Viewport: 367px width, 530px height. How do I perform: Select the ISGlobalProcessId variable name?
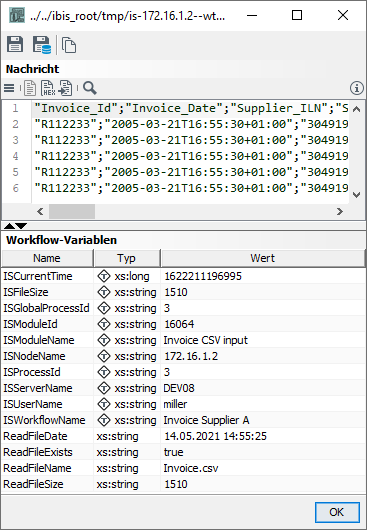[x=46, y=308]
